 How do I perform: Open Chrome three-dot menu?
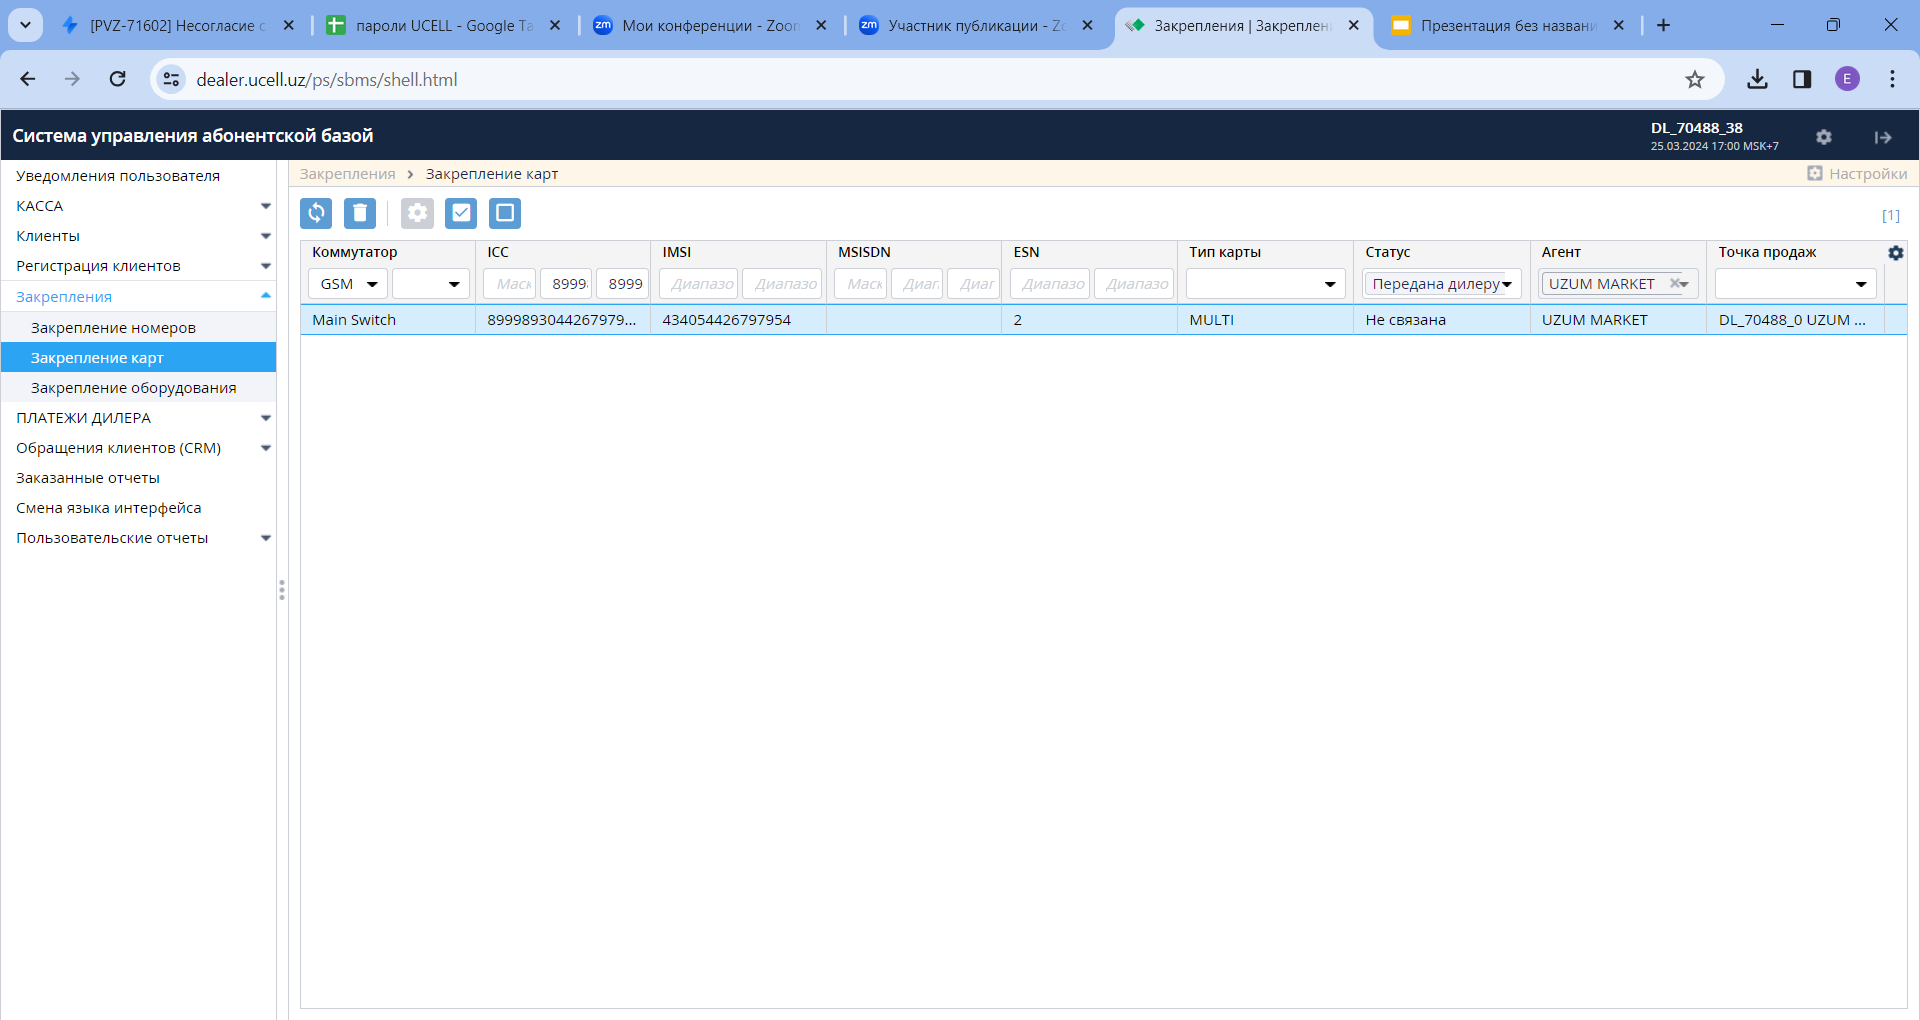[1892, 80]
